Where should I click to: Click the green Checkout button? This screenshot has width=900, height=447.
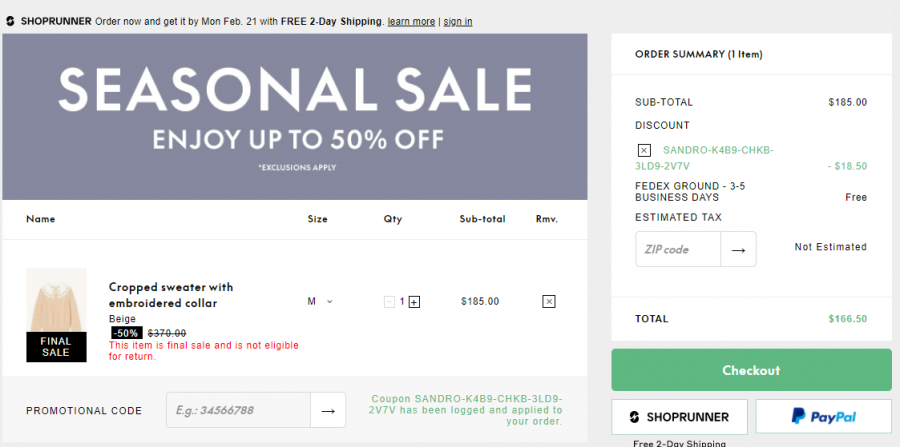coord(751,370)
